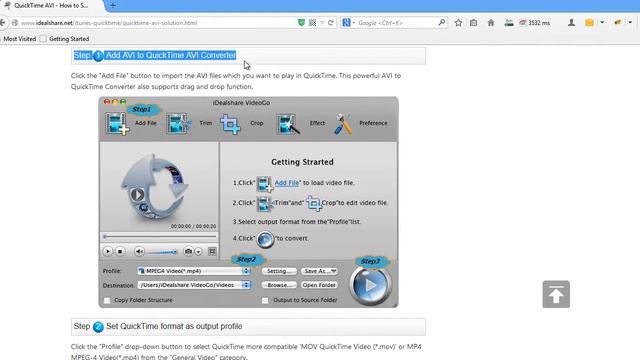Click the heading 'Set QuickTime format as output profile'
Image resolution: width=640 pixels, height=360 pixels.
pos(174,326)
